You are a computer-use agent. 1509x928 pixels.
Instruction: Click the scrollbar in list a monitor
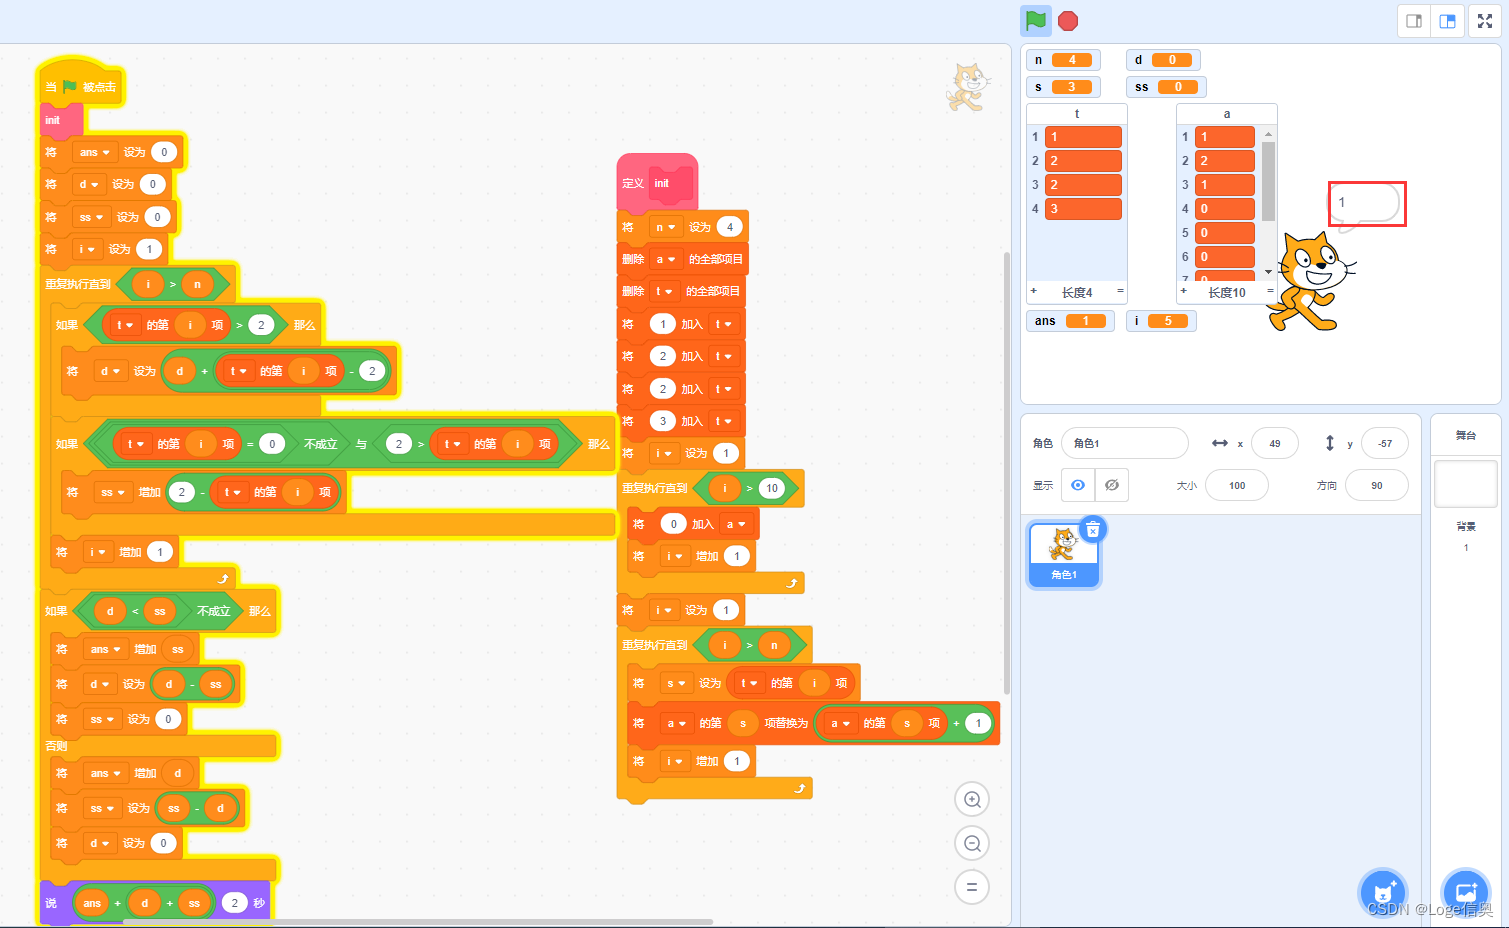(x=1268, y=181)
